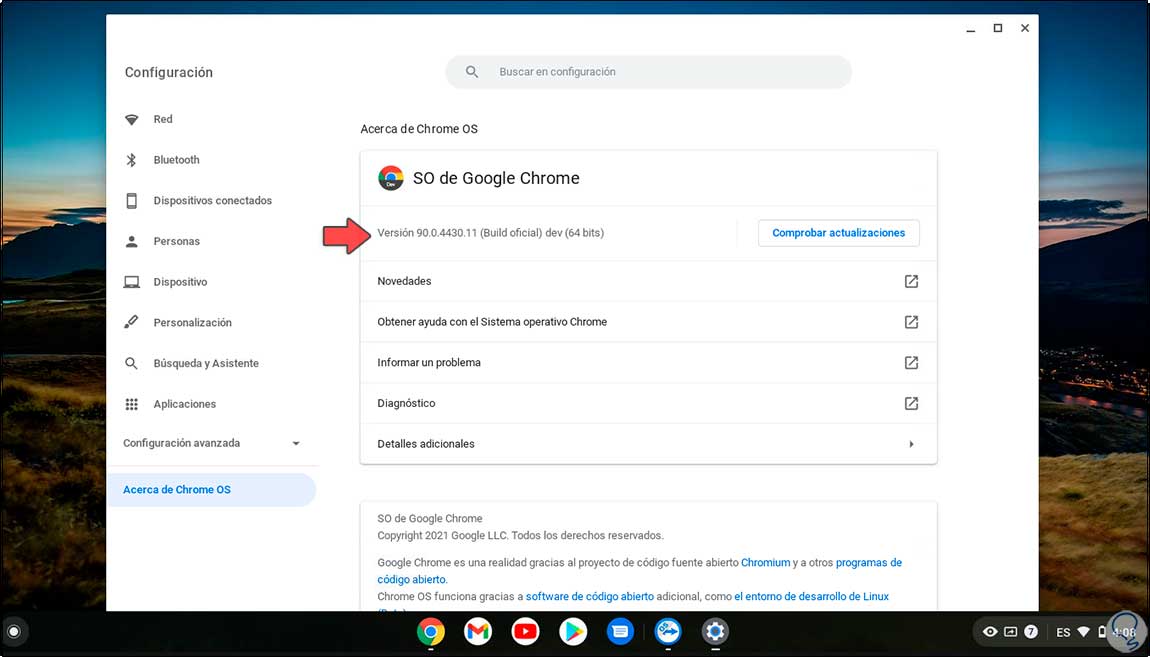Click the battery icon in the system tray
This screenshot has width=1150, height=657.
[x=1102, y=632]
